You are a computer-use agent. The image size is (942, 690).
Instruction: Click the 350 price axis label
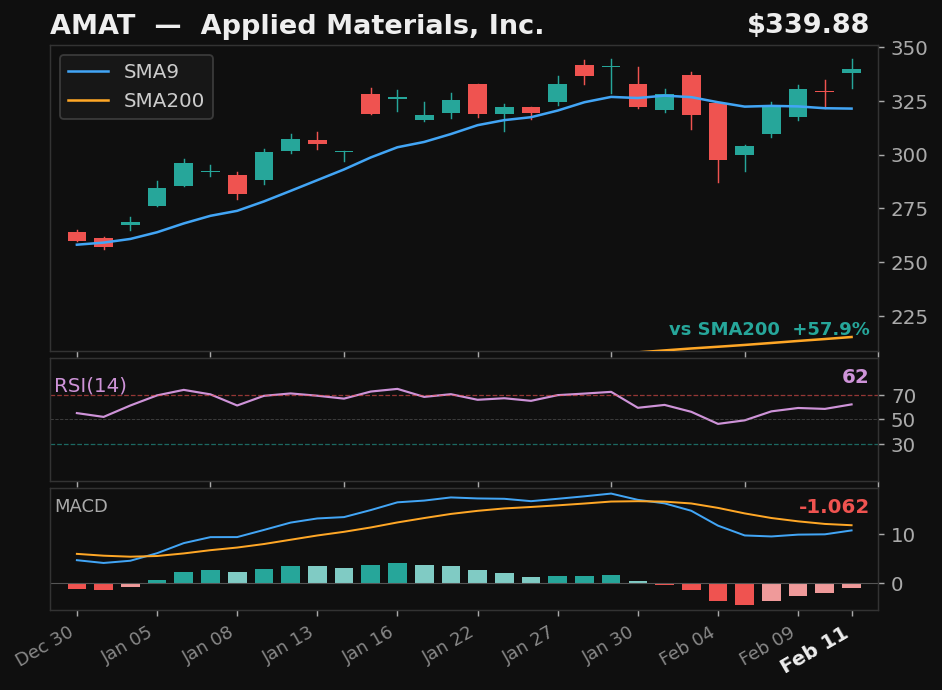pos(909,48)
